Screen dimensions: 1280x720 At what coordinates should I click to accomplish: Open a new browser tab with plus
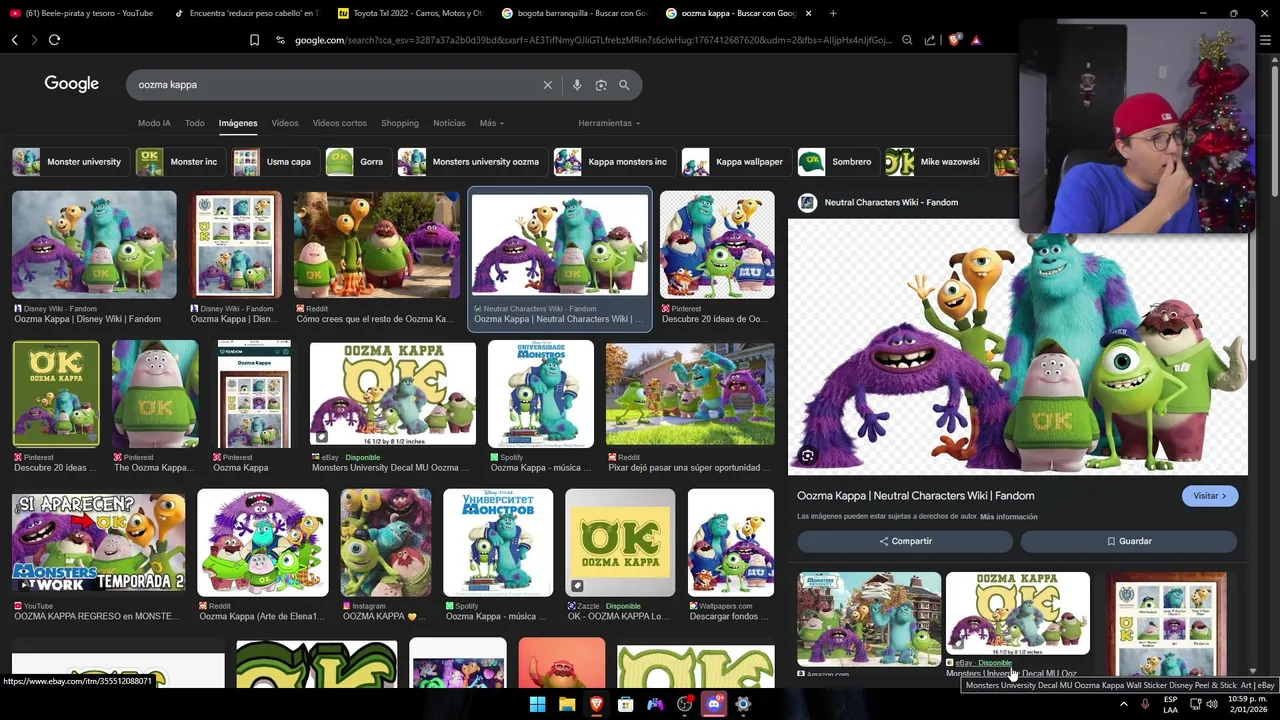[833, 13]
